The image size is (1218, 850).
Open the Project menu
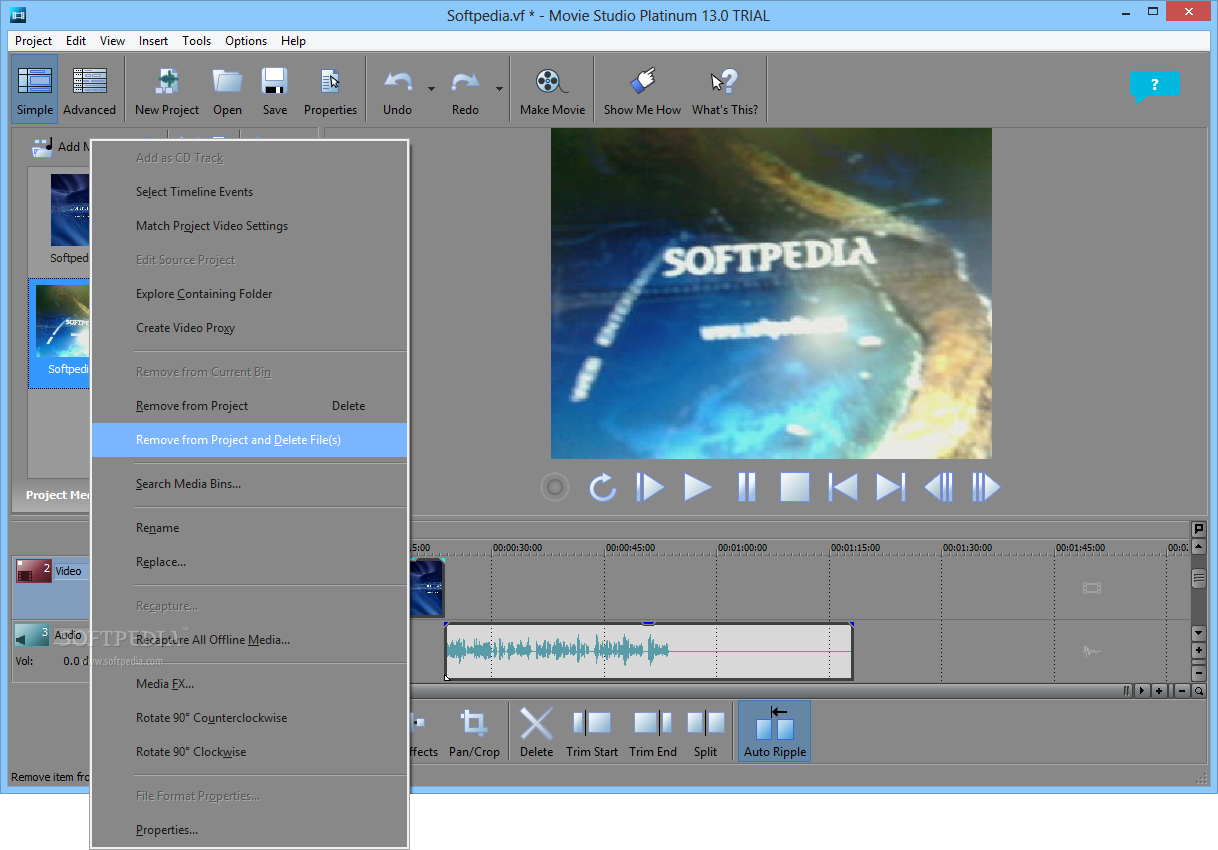33,41
